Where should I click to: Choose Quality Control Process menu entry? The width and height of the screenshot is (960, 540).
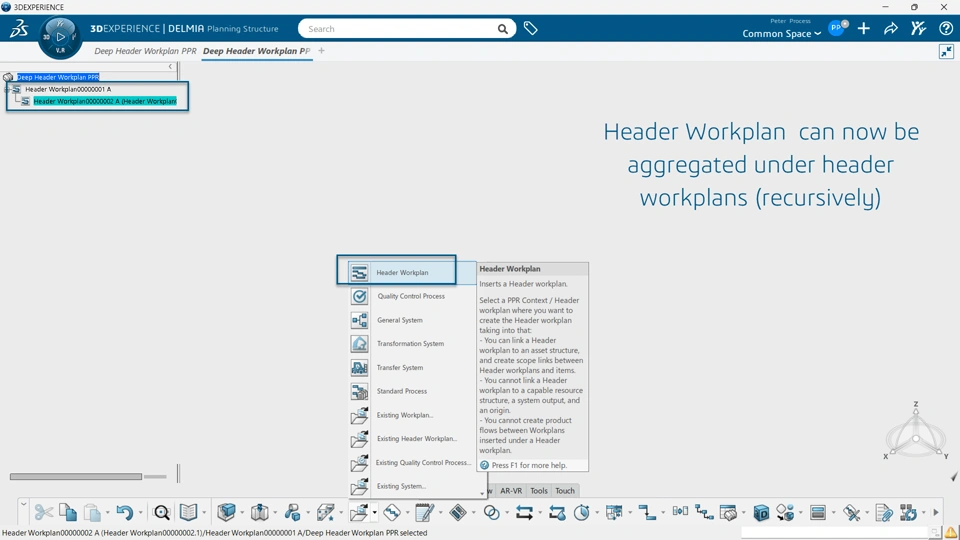[x=410, y=296]
